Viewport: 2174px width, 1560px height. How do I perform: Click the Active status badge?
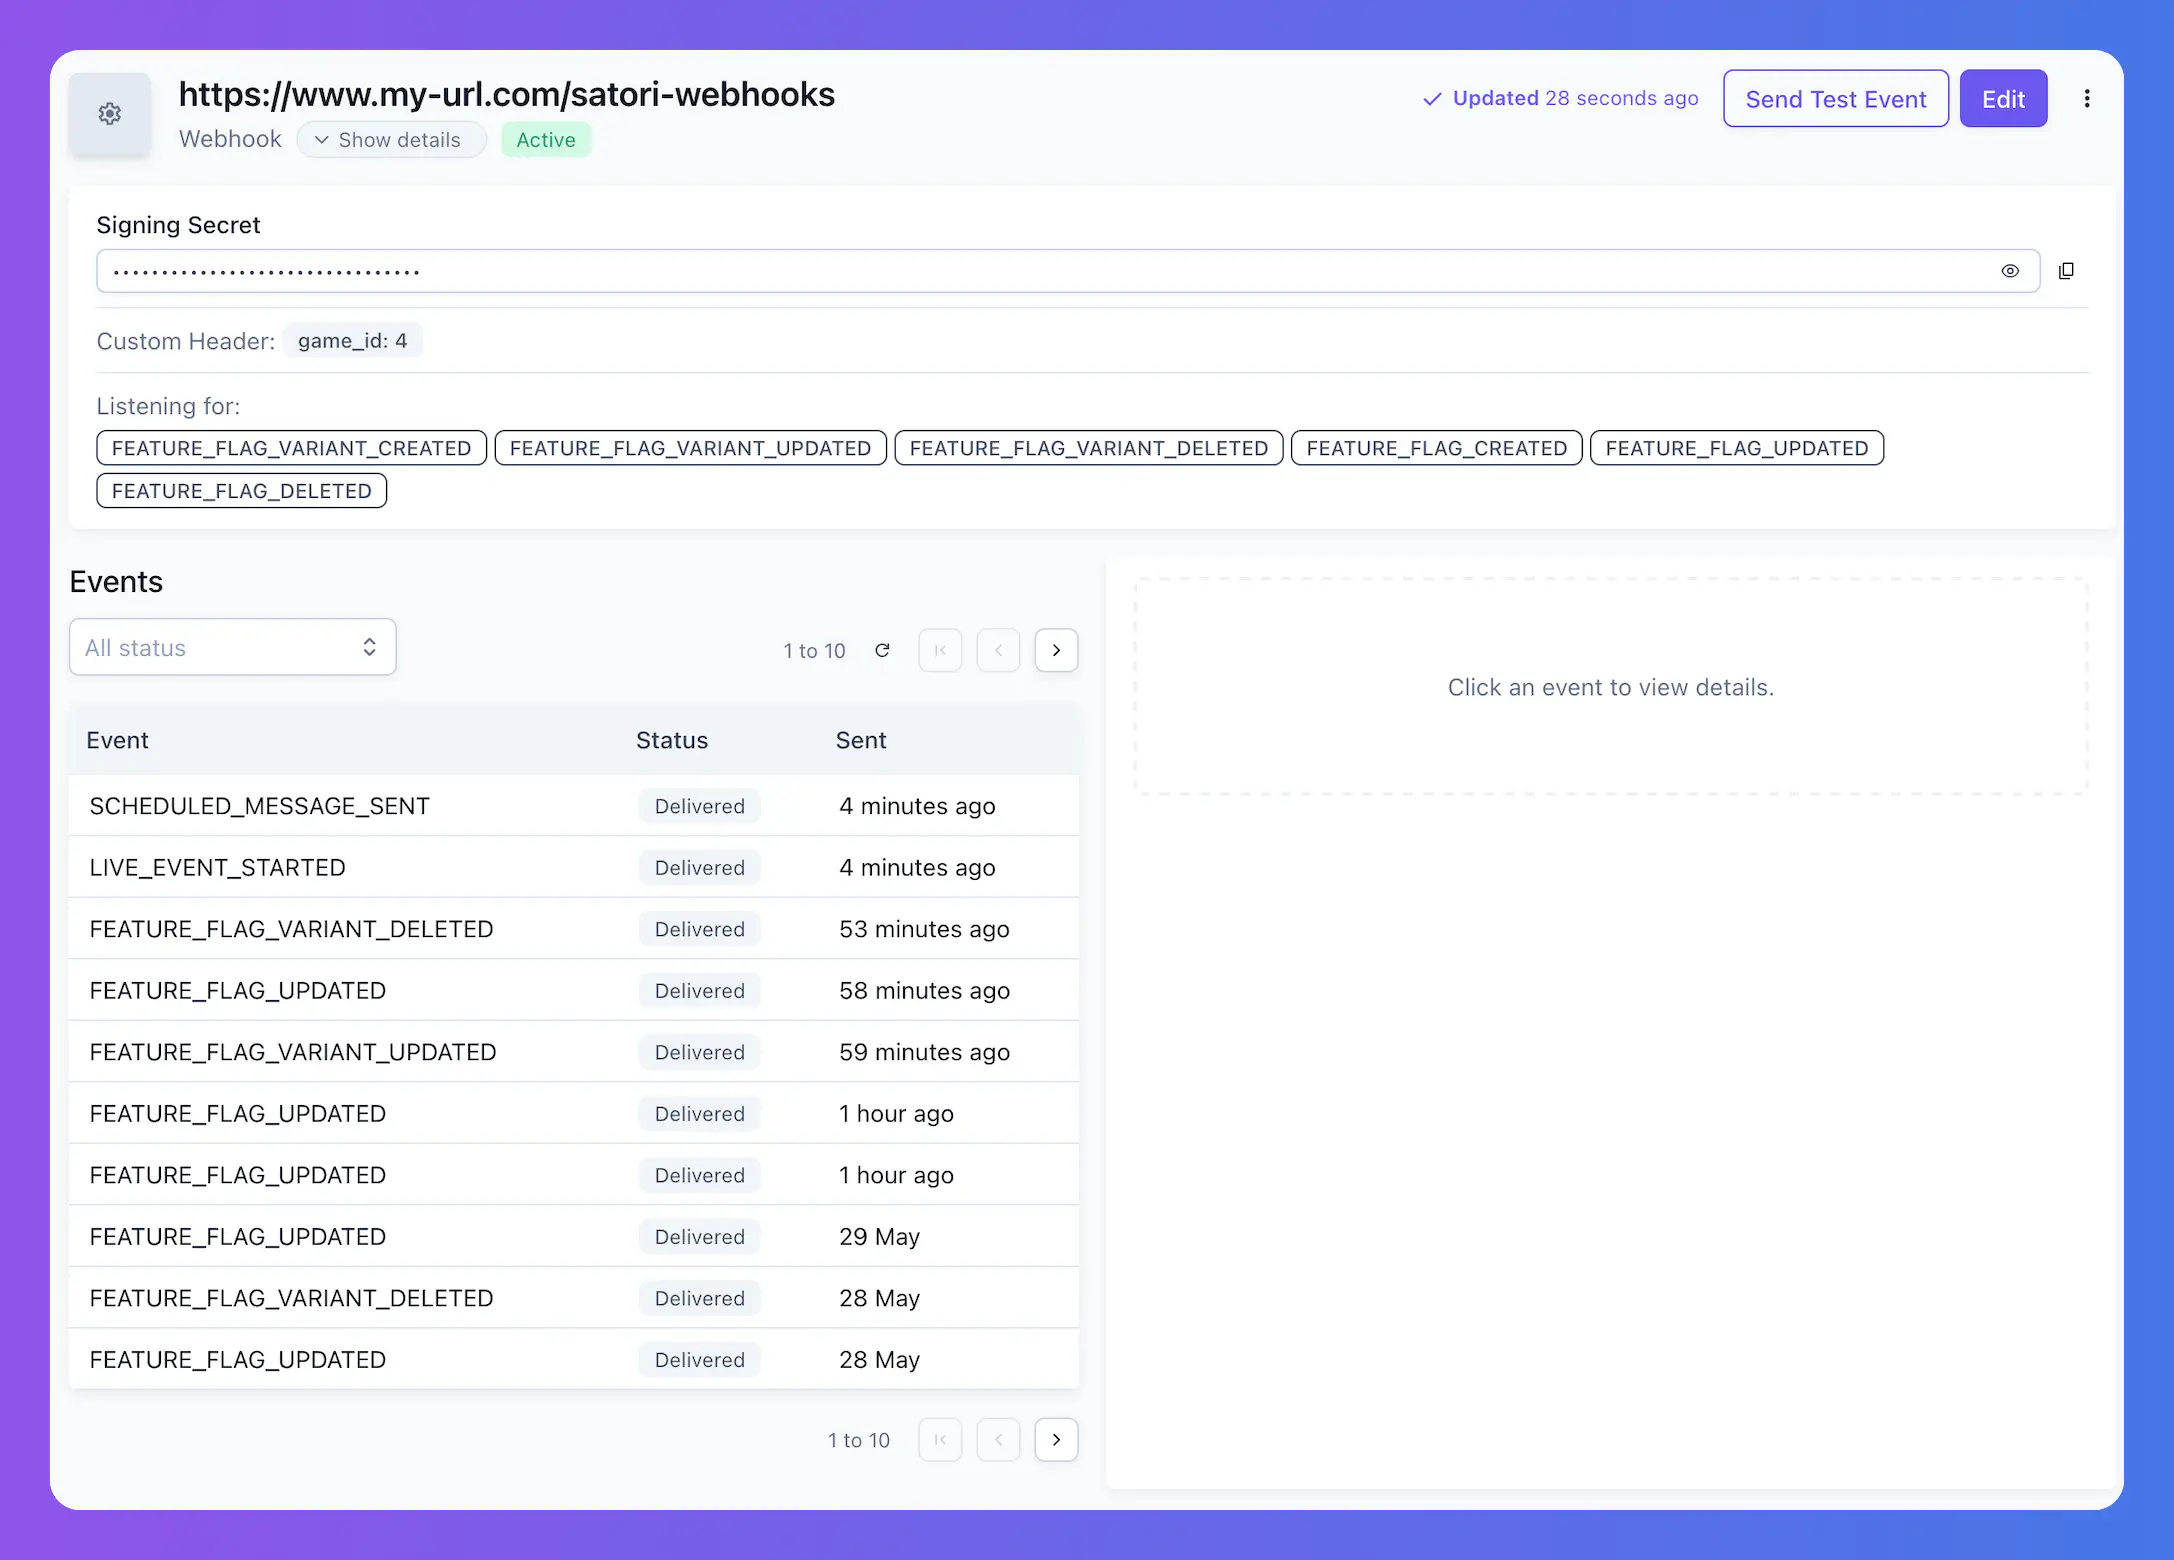[x=546, y=139]
